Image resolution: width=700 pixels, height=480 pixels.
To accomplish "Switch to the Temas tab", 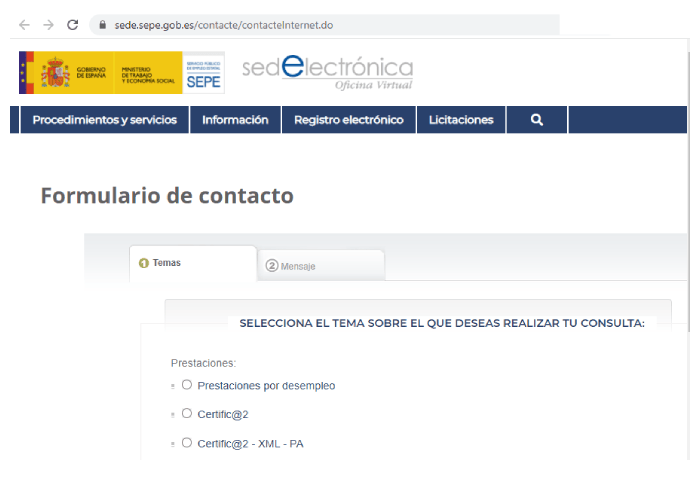I will pyautogui.click(x=193, y=263).
